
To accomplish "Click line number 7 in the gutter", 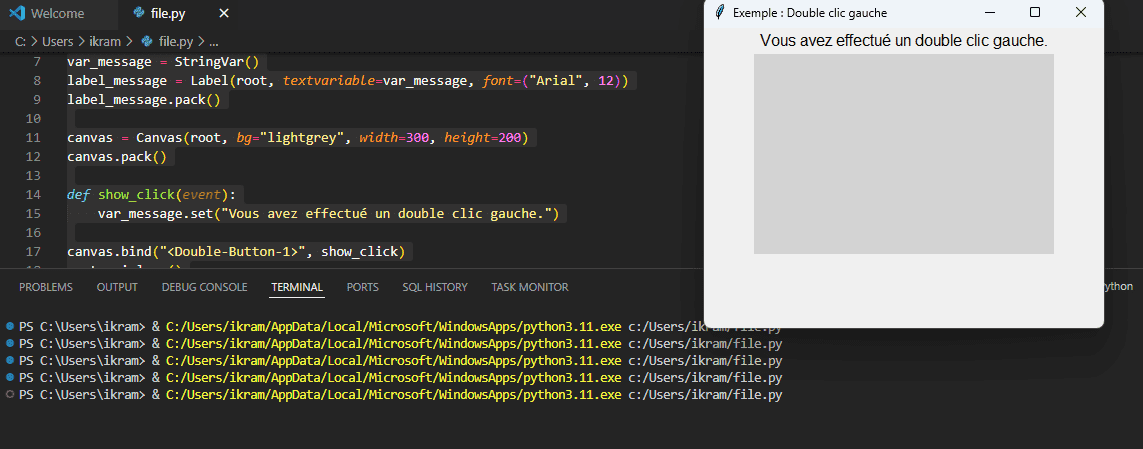I will [37, 61].
